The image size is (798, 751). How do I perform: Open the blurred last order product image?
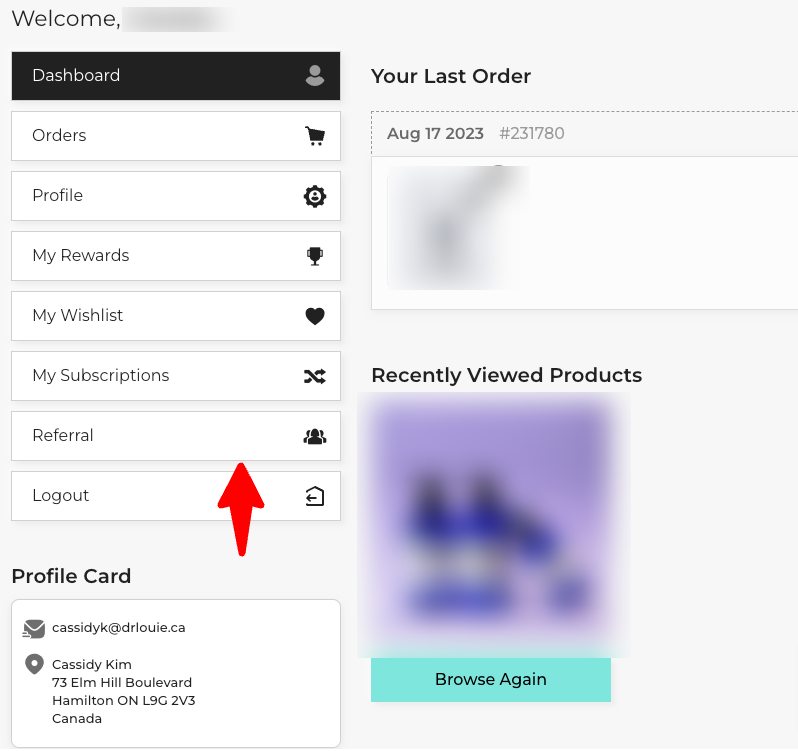459,228
